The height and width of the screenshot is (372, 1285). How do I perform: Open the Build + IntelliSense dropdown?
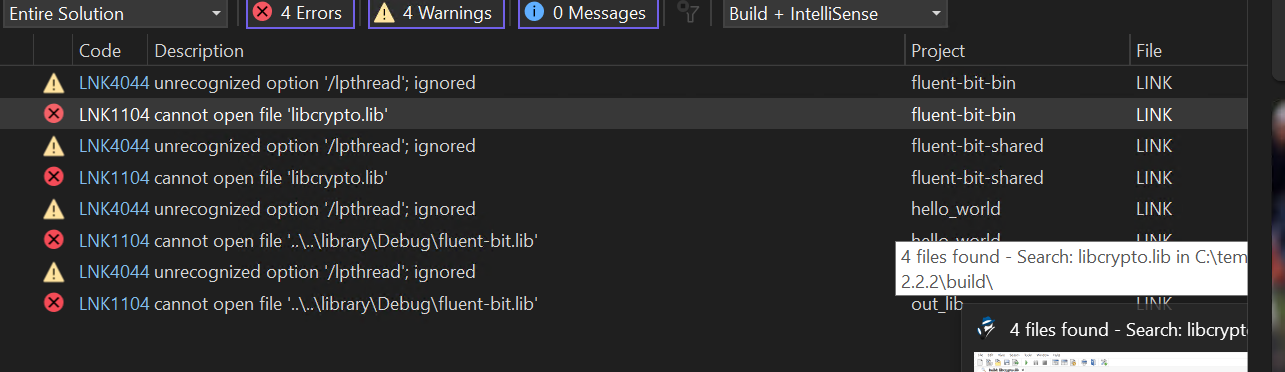click(x=835, y=13)
